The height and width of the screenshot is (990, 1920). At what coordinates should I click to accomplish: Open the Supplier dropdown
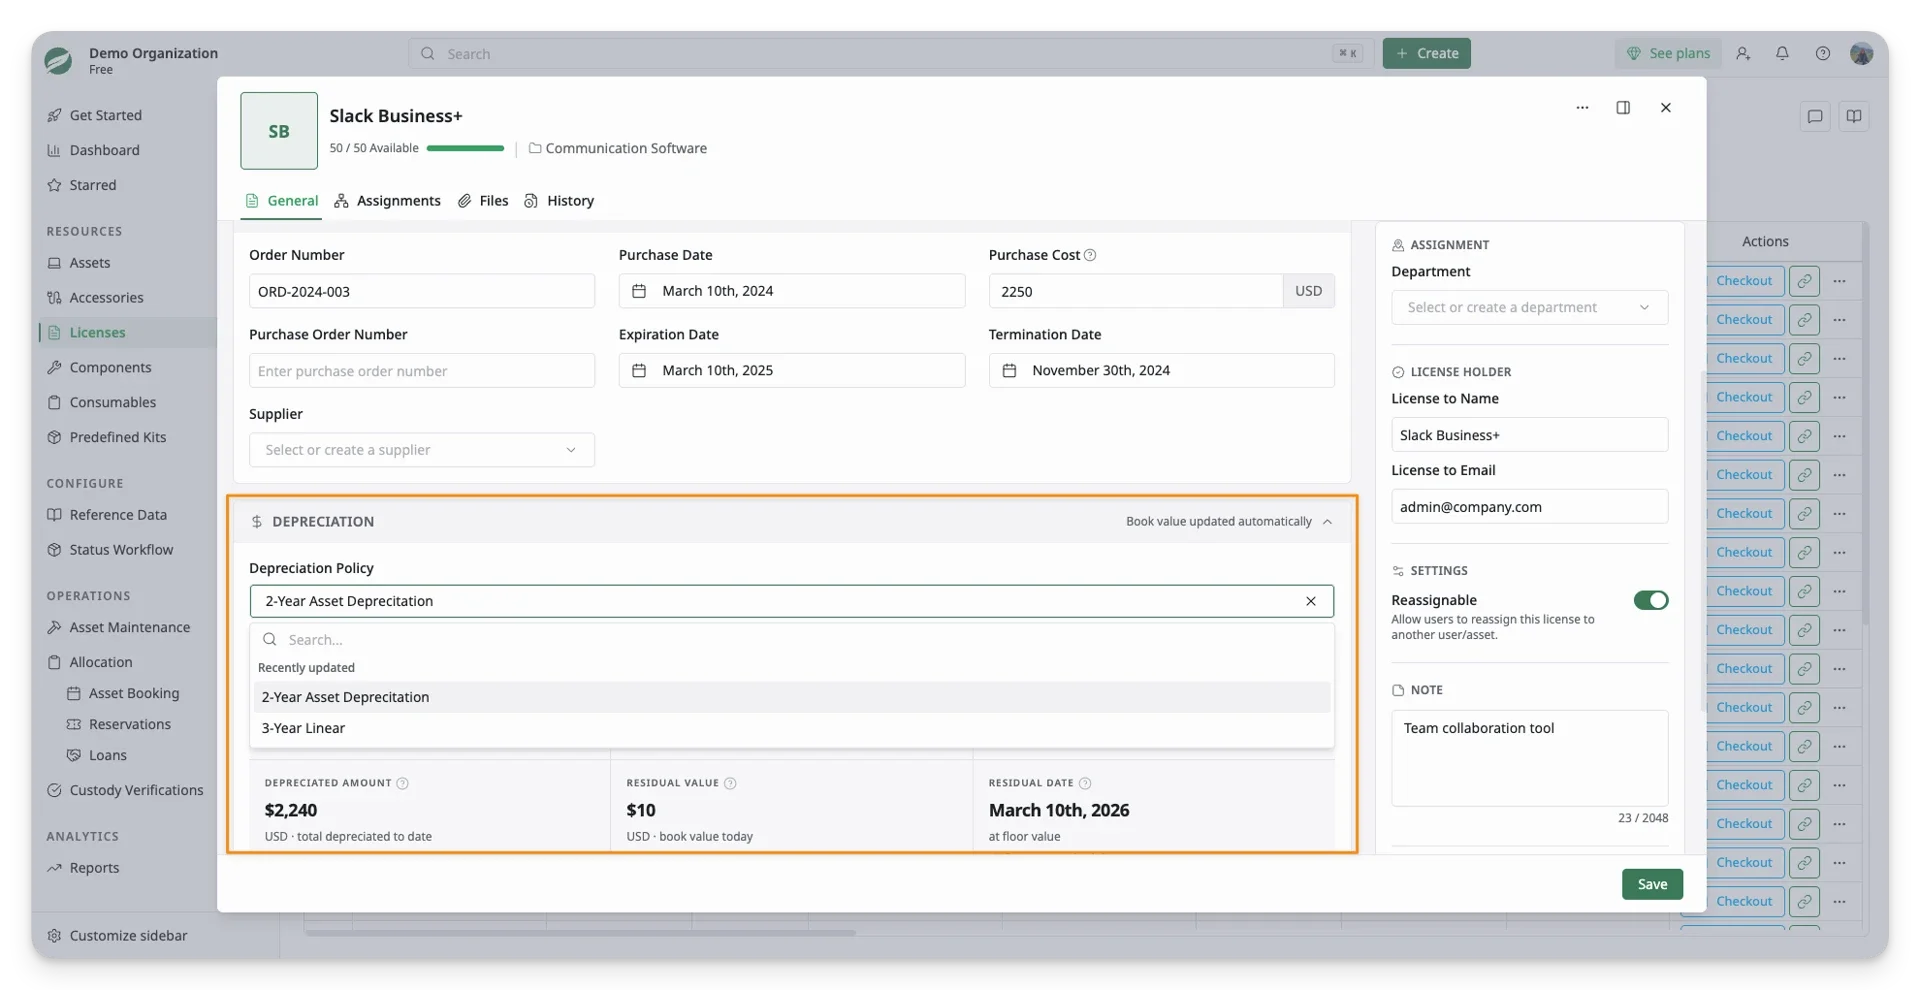click(x=421, y=450)
